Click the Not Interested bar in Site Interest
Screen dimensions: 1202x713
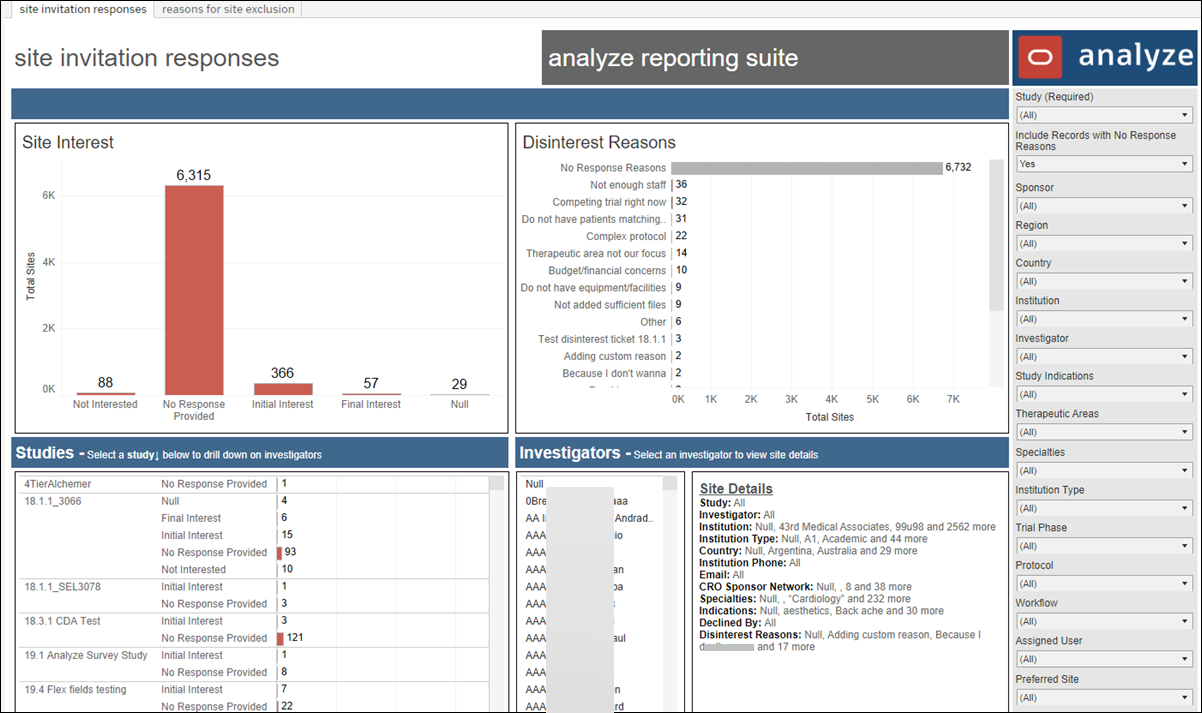(x=106, y=393)
